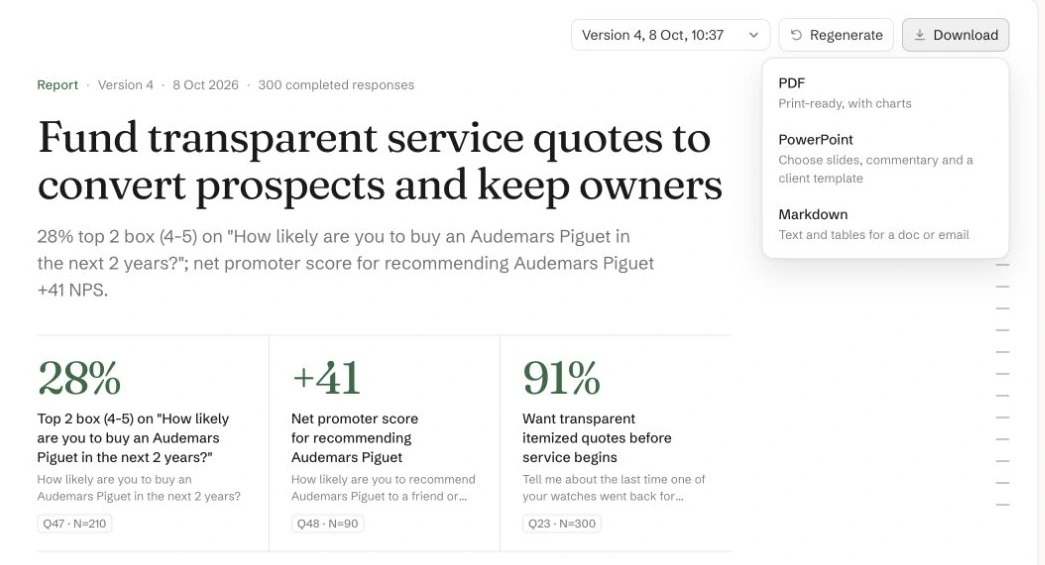Click 'Print-ready, with charts' description
The width and height of the screenshot is (1045, 565).
tap(844, 103)
